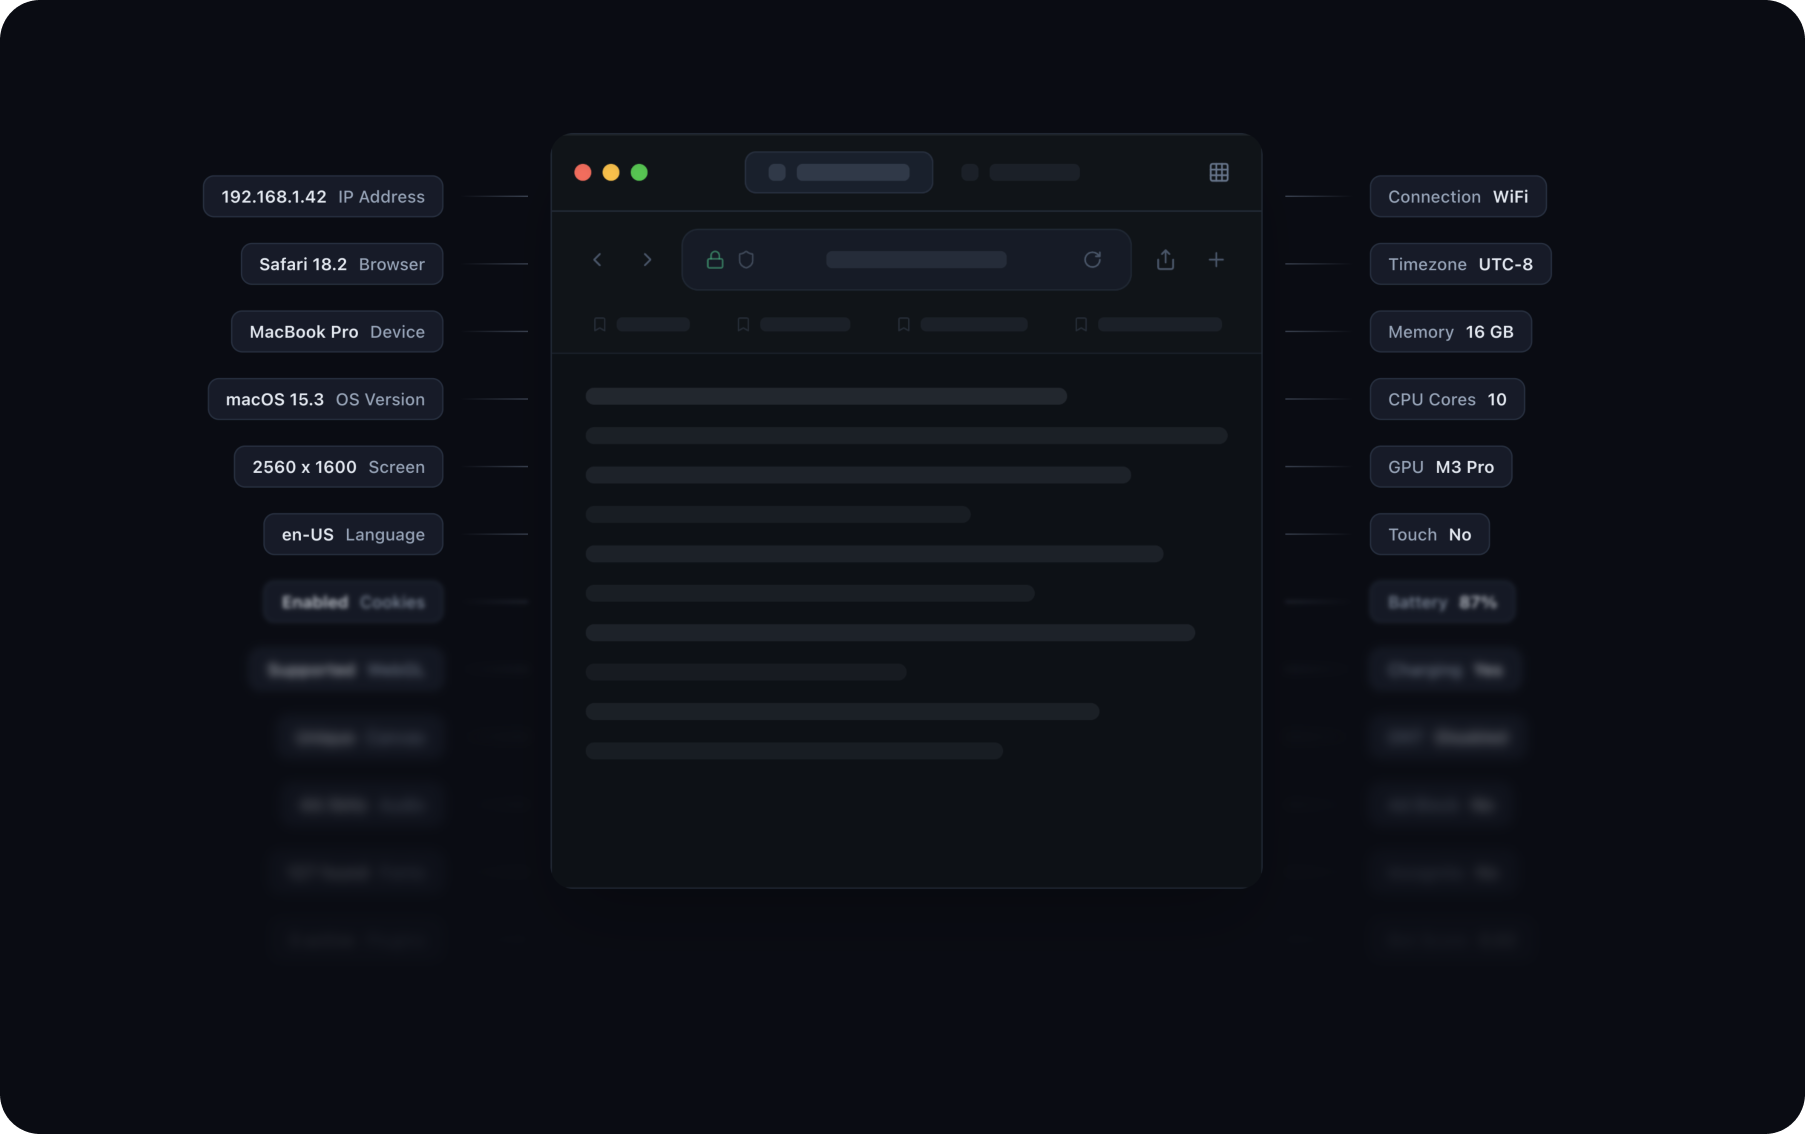The height and width of the screenshot is (1134, 1805).
Task: Switch to the second browser tab
Action: 1020,173
